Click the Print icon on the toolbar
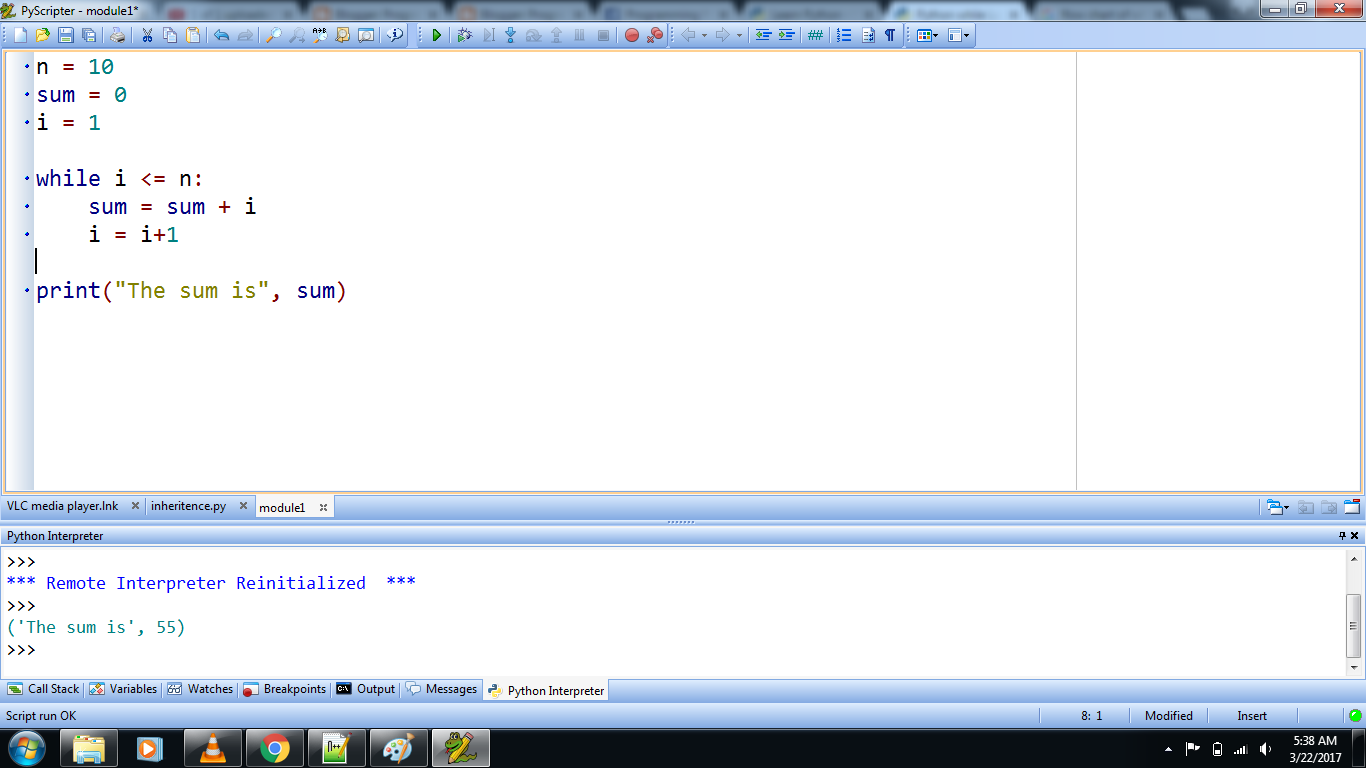 click(x=117, y=34)
